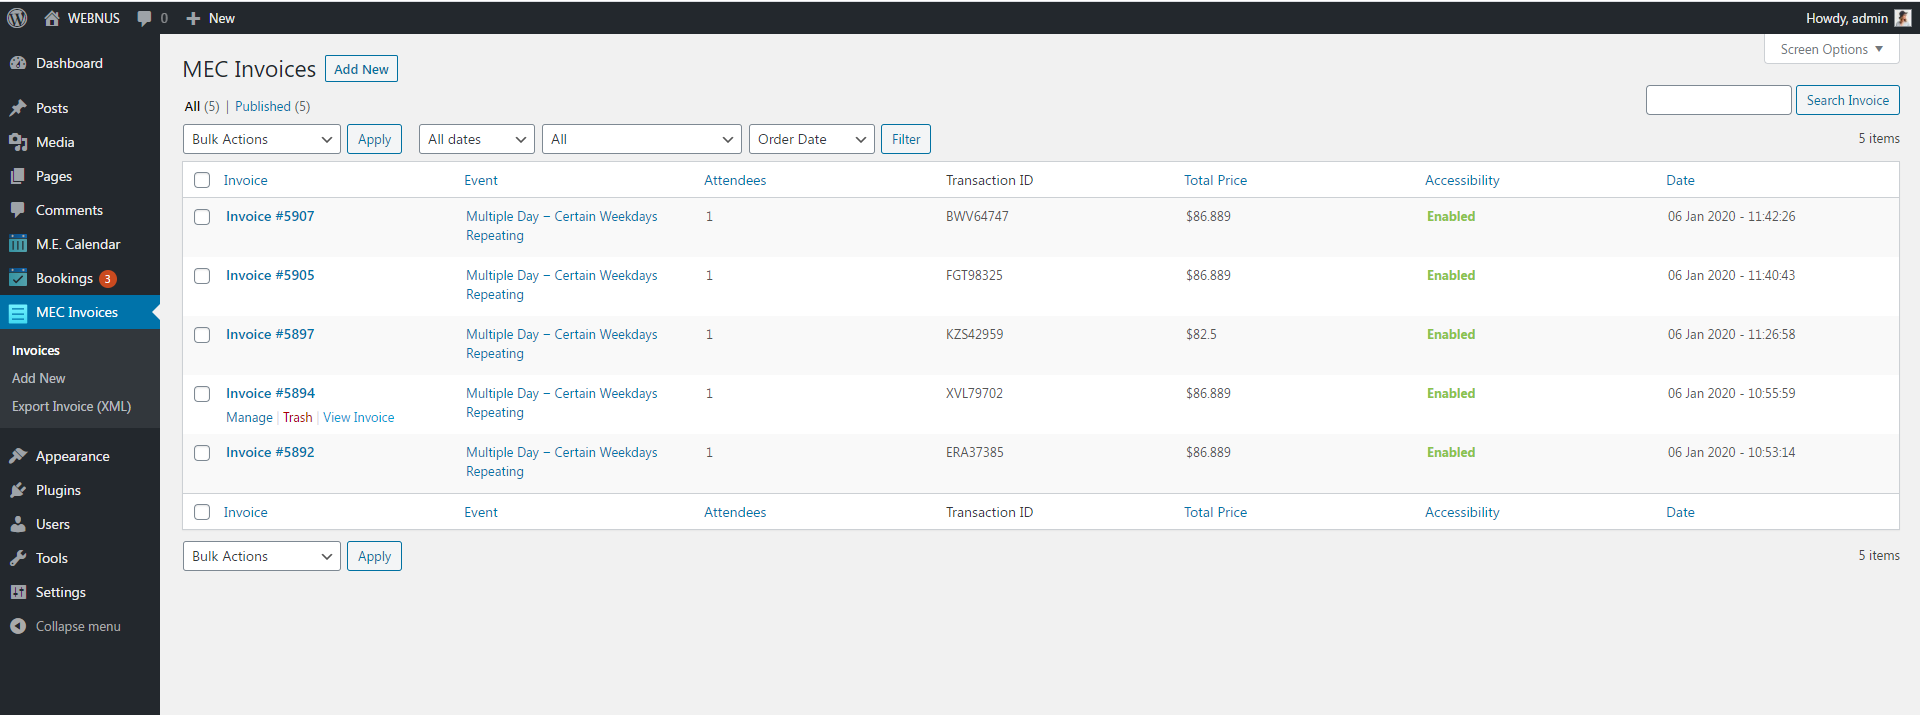This screenshot has width=1920, height=715.
Task: Open the bottom Bulk Actions dropdown
Action: tap(262, 556)
